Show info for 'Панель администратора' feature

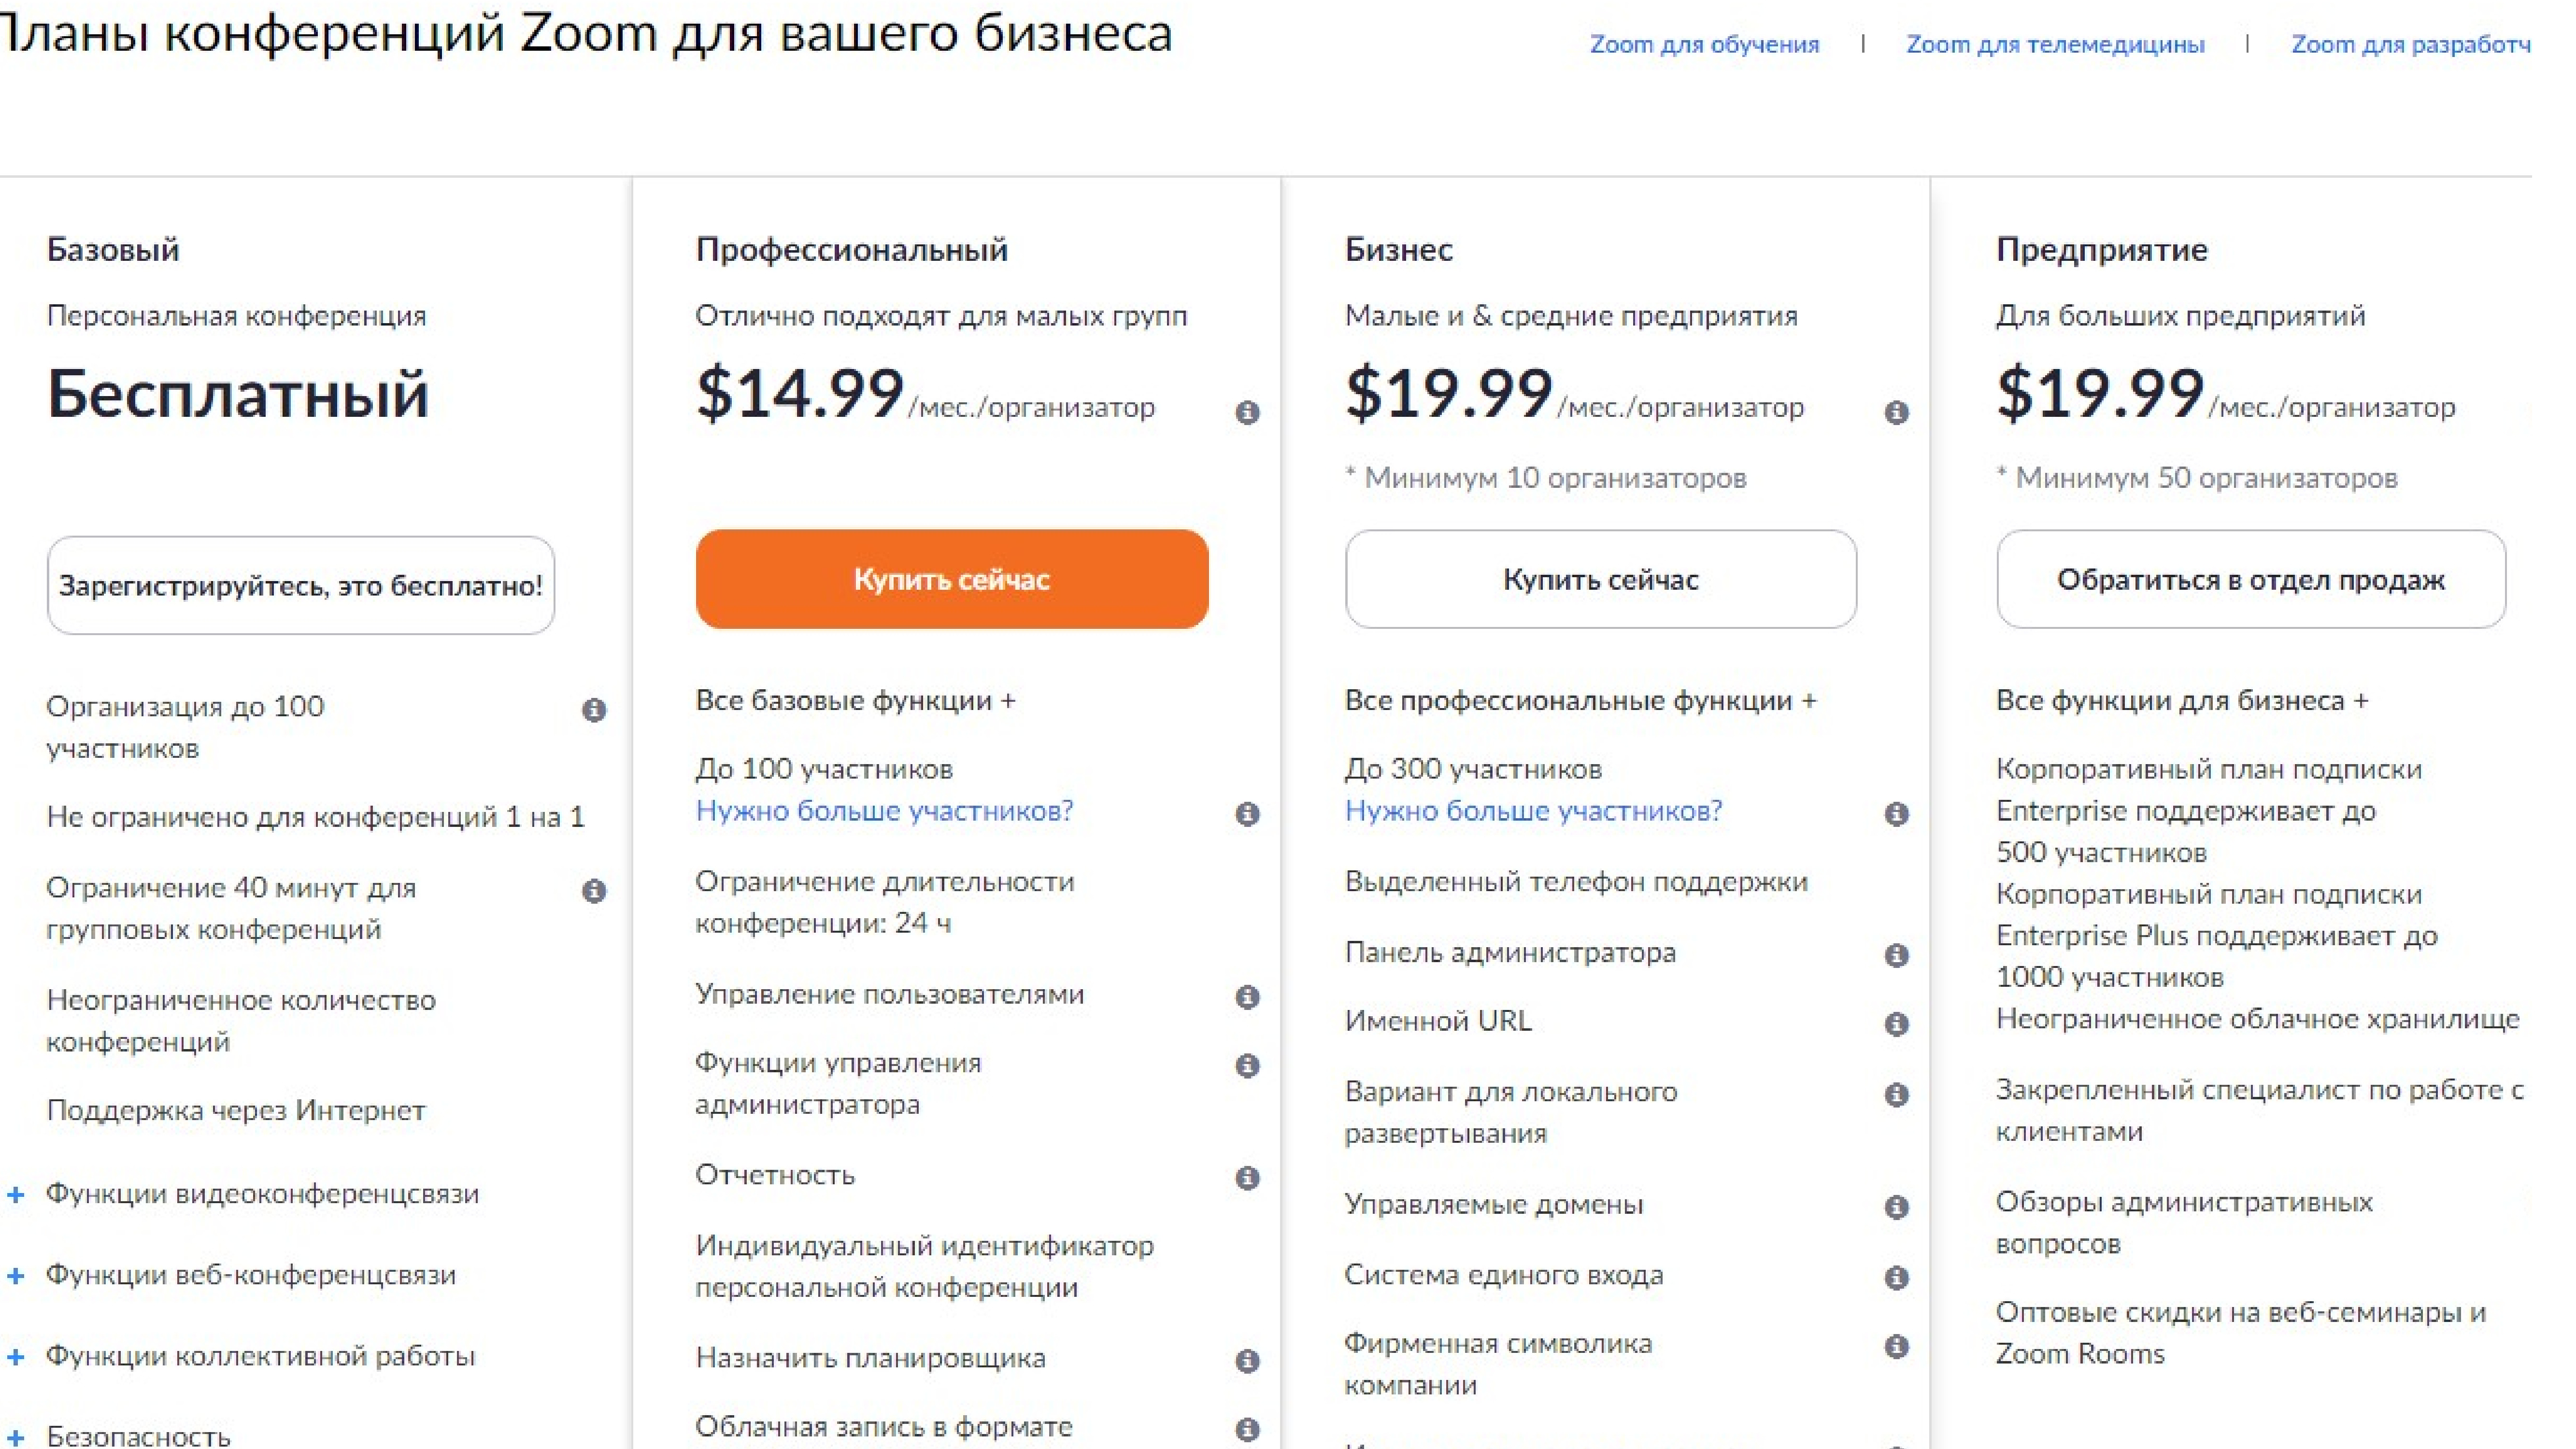click(1896, 955)
